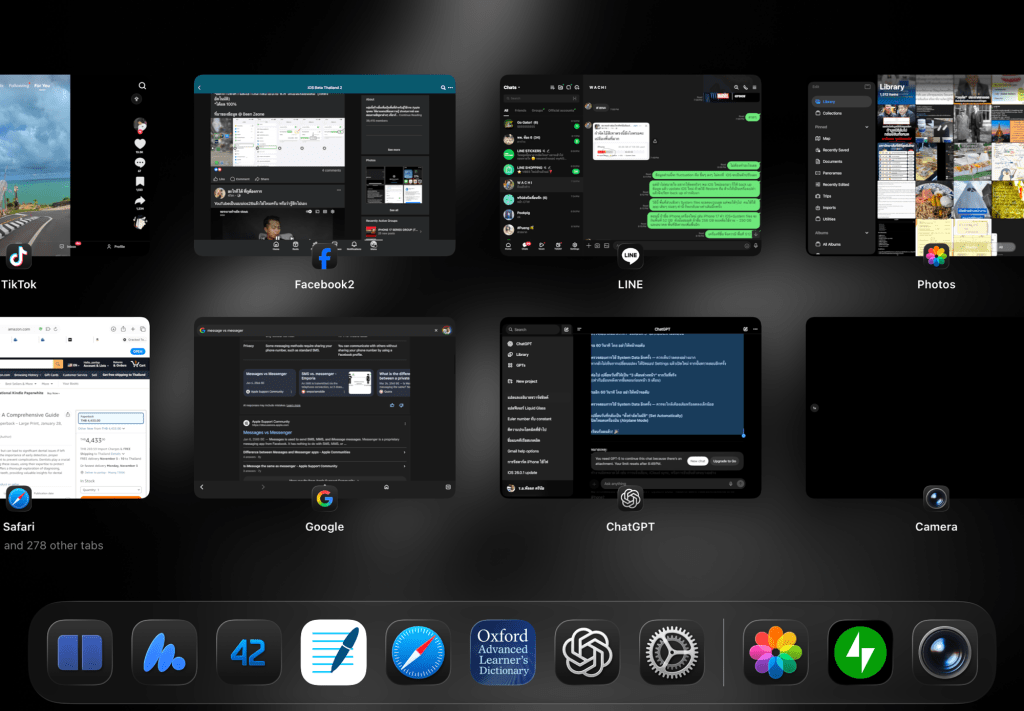Screen dimensions: 1024x711
Task: Switch to the ChatGPT conversation window preview
Action: pos(630,407)
